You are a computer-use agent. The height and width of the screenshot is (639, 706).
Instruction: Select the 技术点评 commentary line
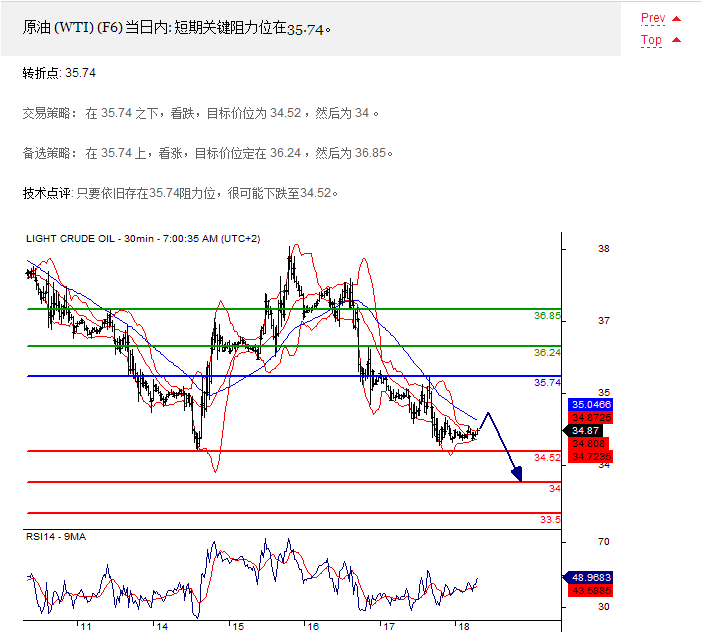[x=180, y=193]
